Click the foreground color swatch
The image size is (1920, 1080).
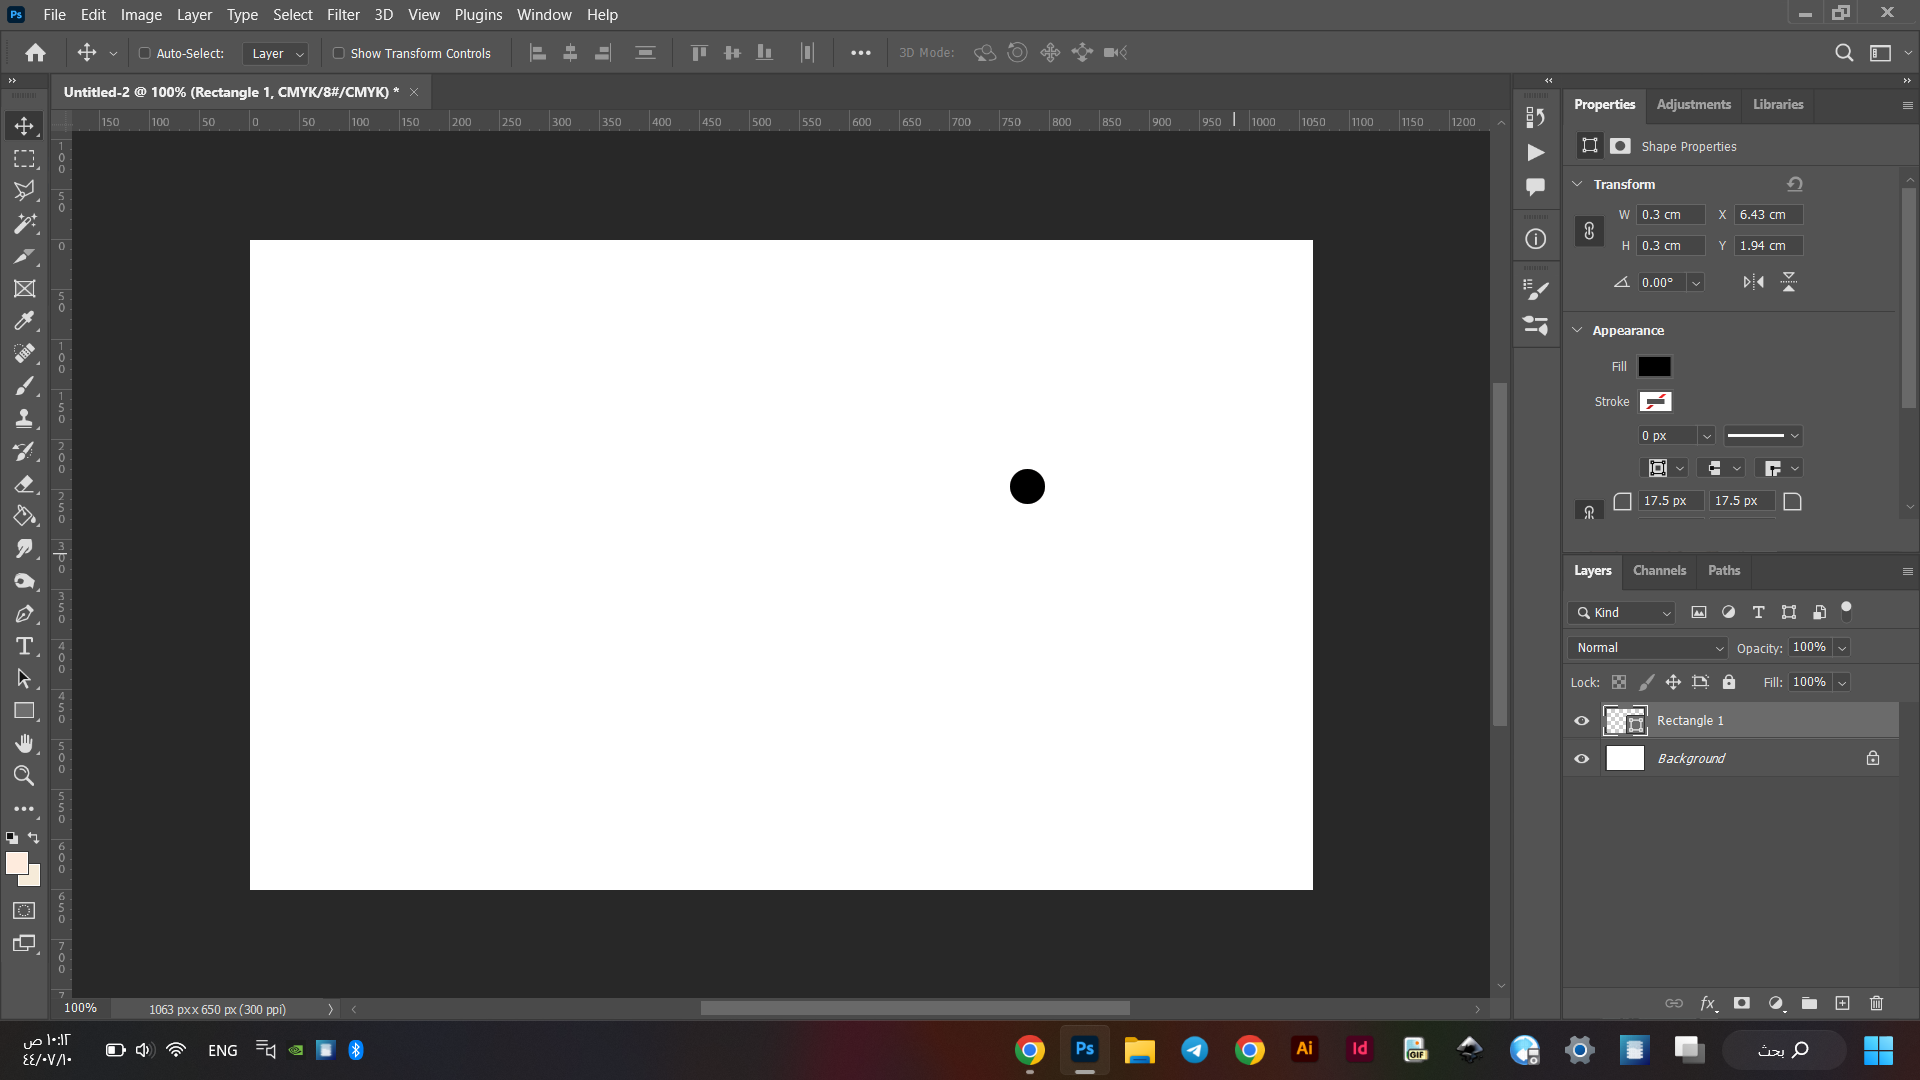coord(17,864)
